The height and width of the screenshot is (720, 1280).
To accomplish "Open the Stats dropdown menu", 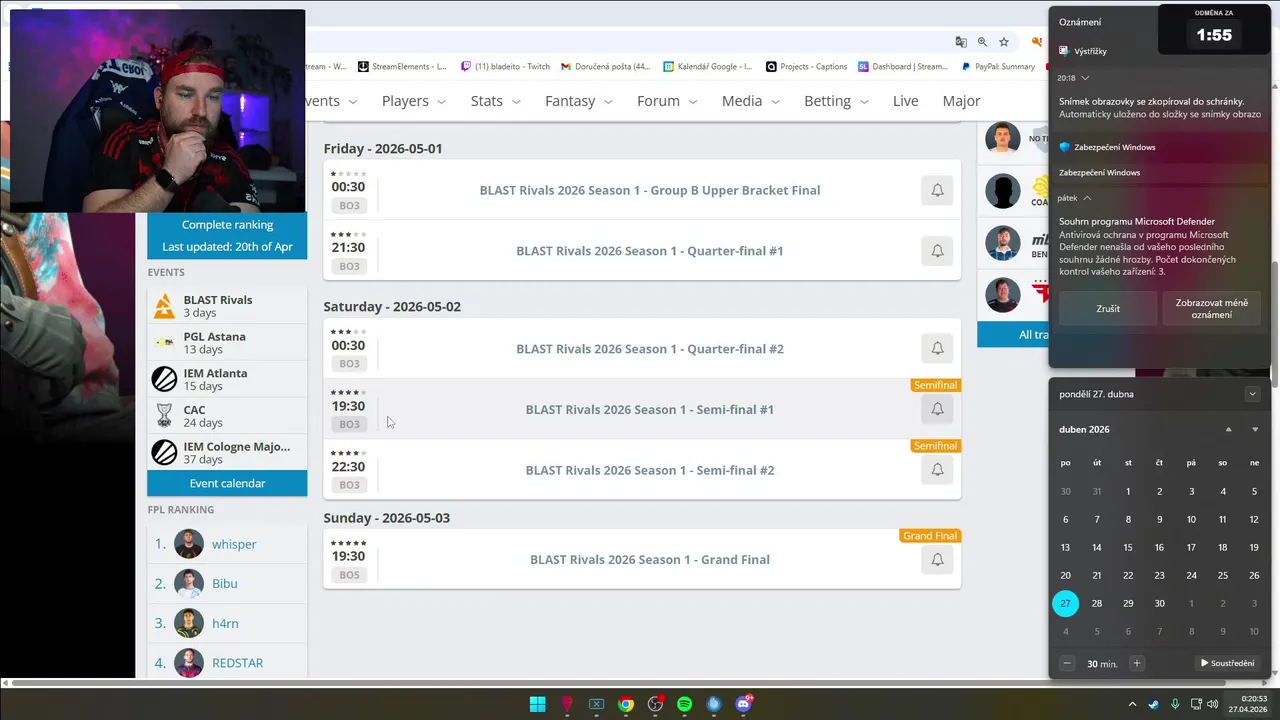I will click(x=495, y=101).
